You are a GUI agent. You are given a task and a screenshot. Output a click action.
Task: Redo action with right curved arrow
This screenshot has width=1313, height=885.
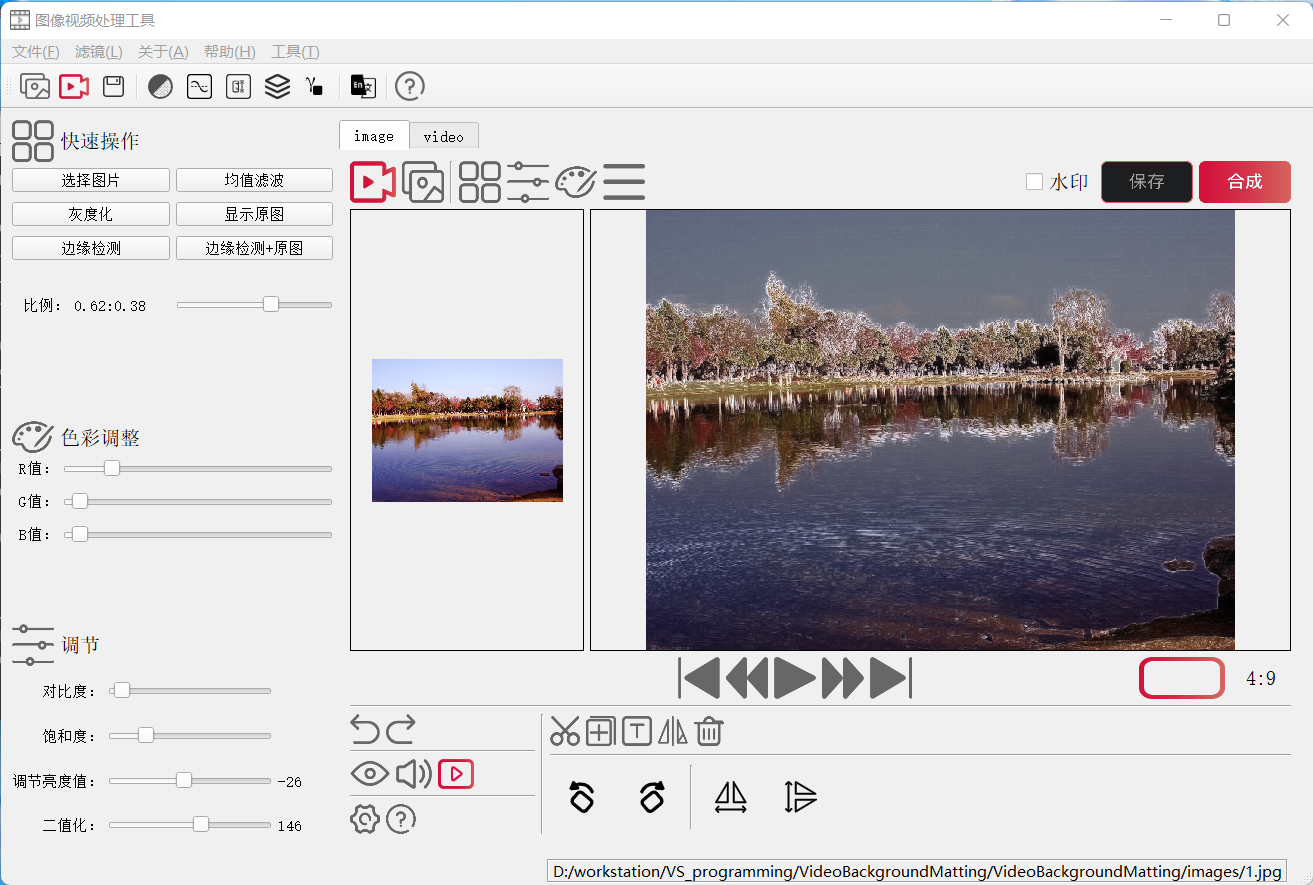coord(401,730)
